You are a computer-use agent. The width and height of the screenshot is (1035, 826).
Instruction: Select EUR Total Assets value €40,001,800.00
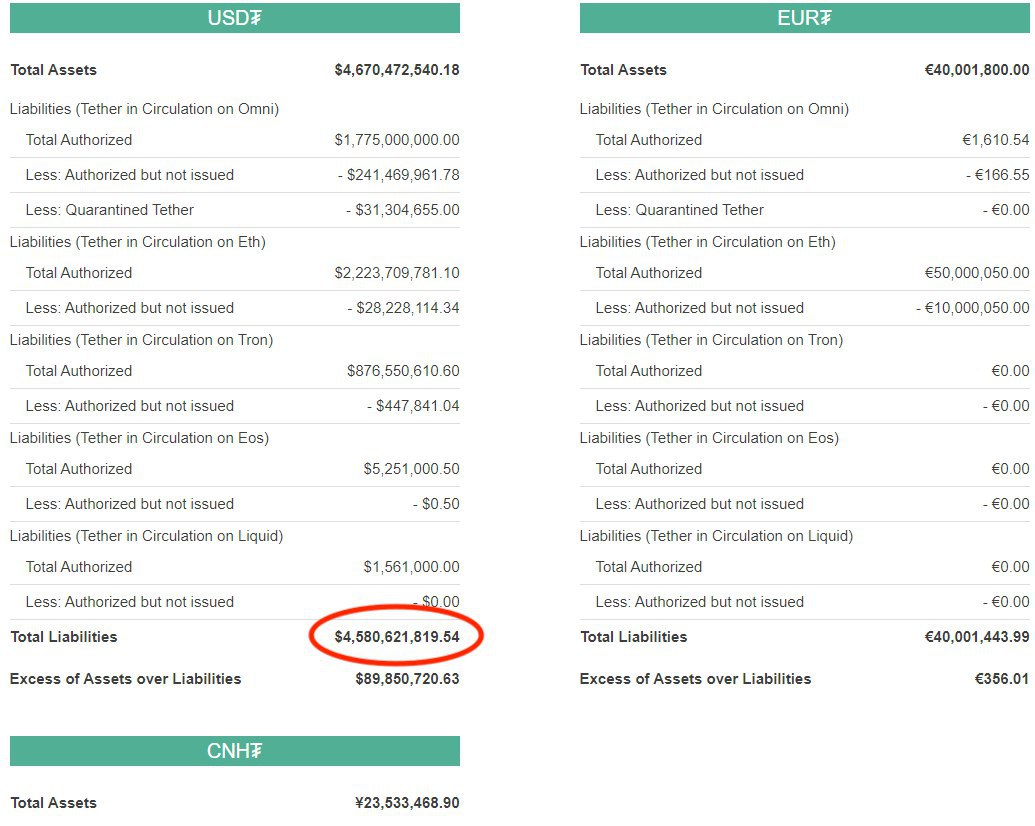pos(977,70)
